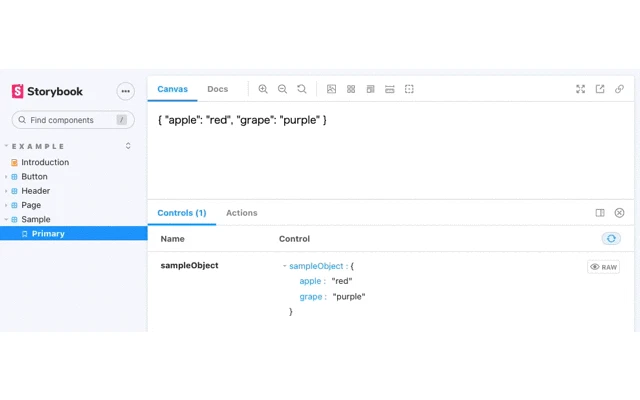This screenshot has width=640, height=400.
Task: Toggle the grid overlay
Action: (351, 89)
